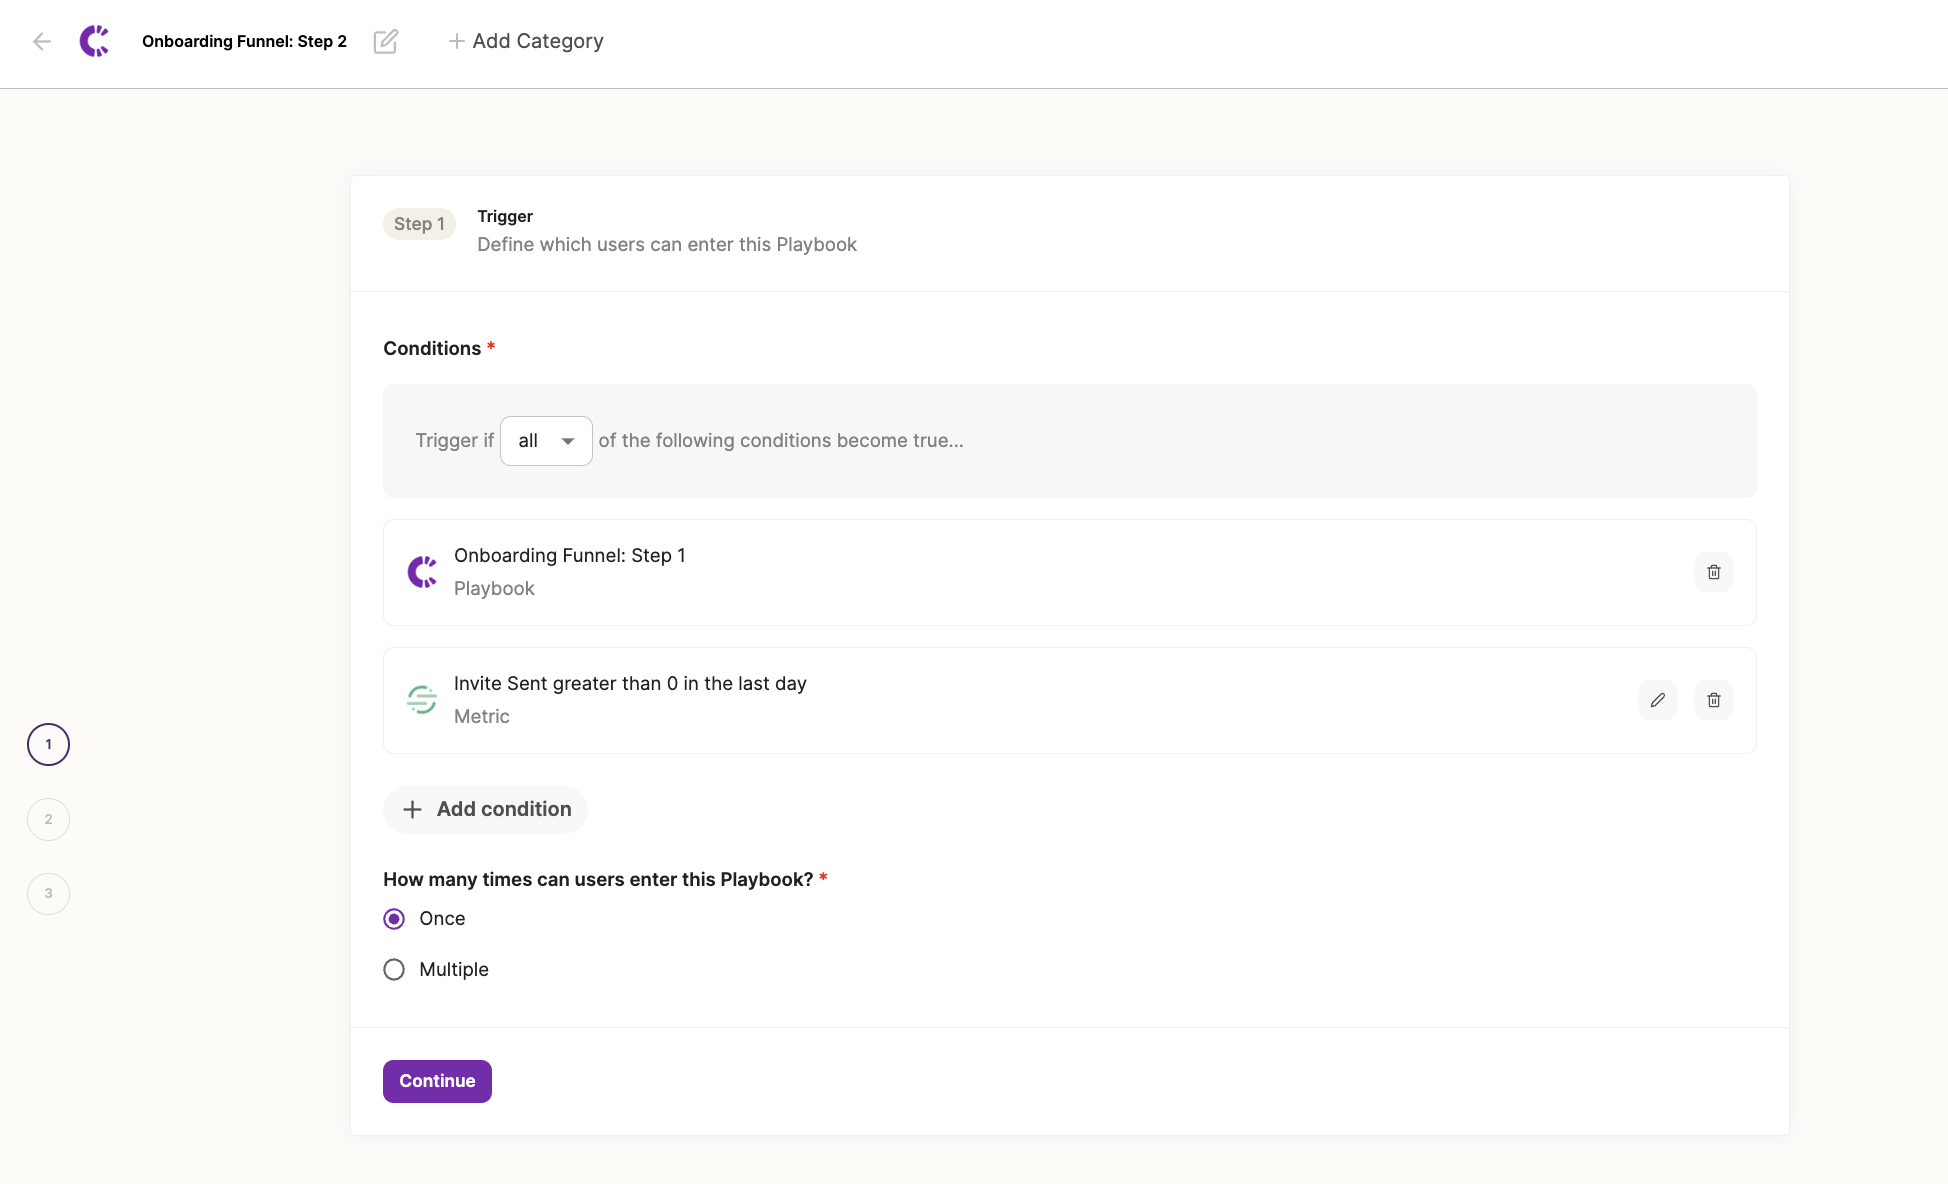Delete the Onboarding Funnel: Step 1 condition
This screenshot has height=1184, width=1948.
pos(1713,572)
